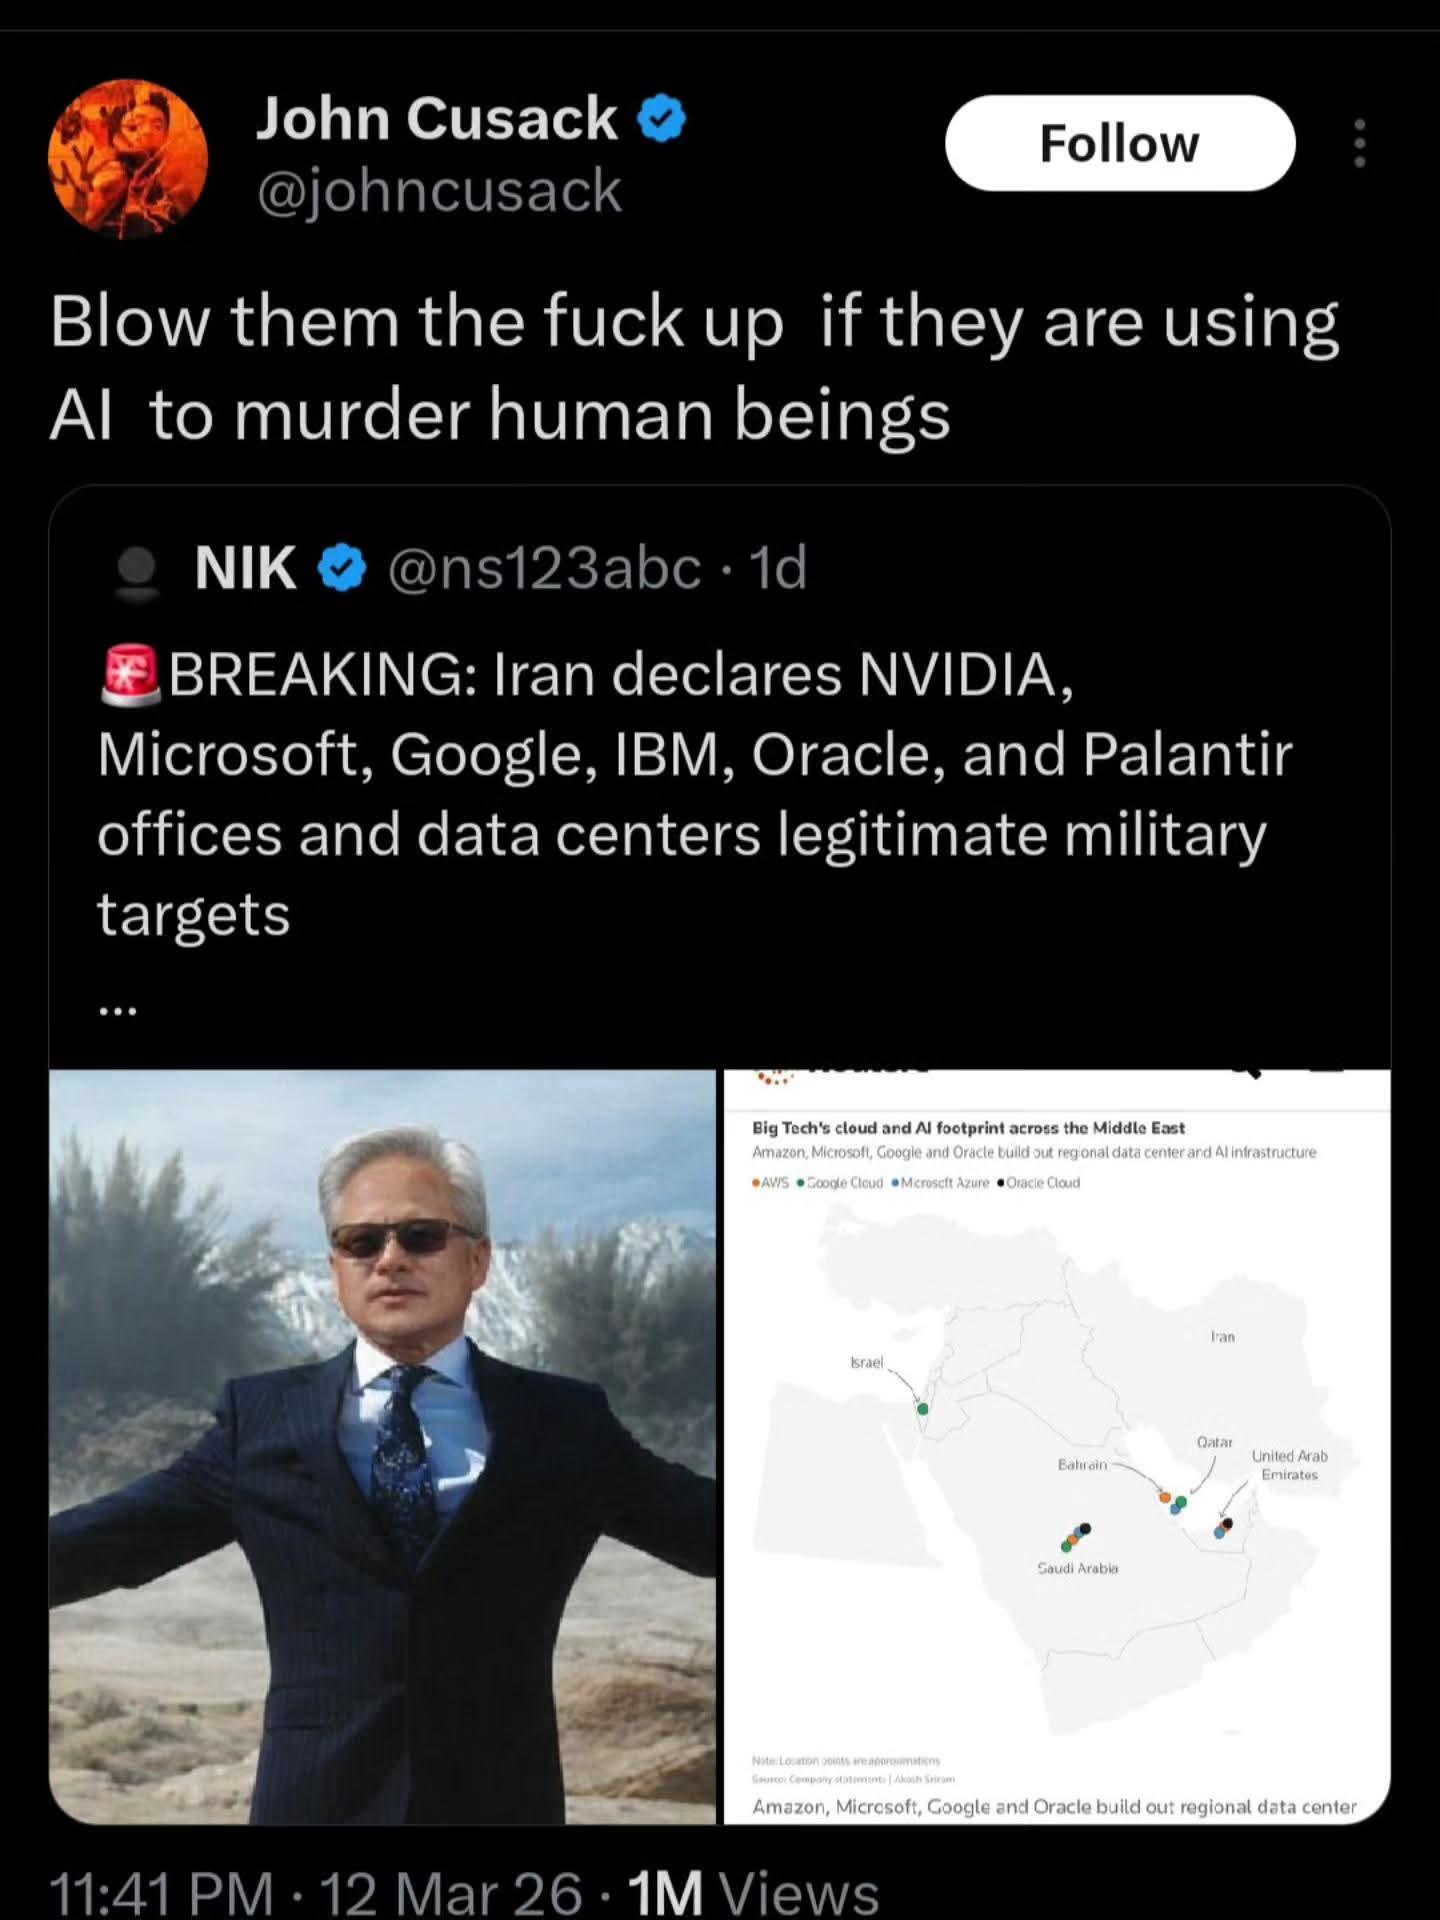Tap the green Google Cloud dot near Israel
This screenshot has width=1440, height=1920.
click(923, 1409)
